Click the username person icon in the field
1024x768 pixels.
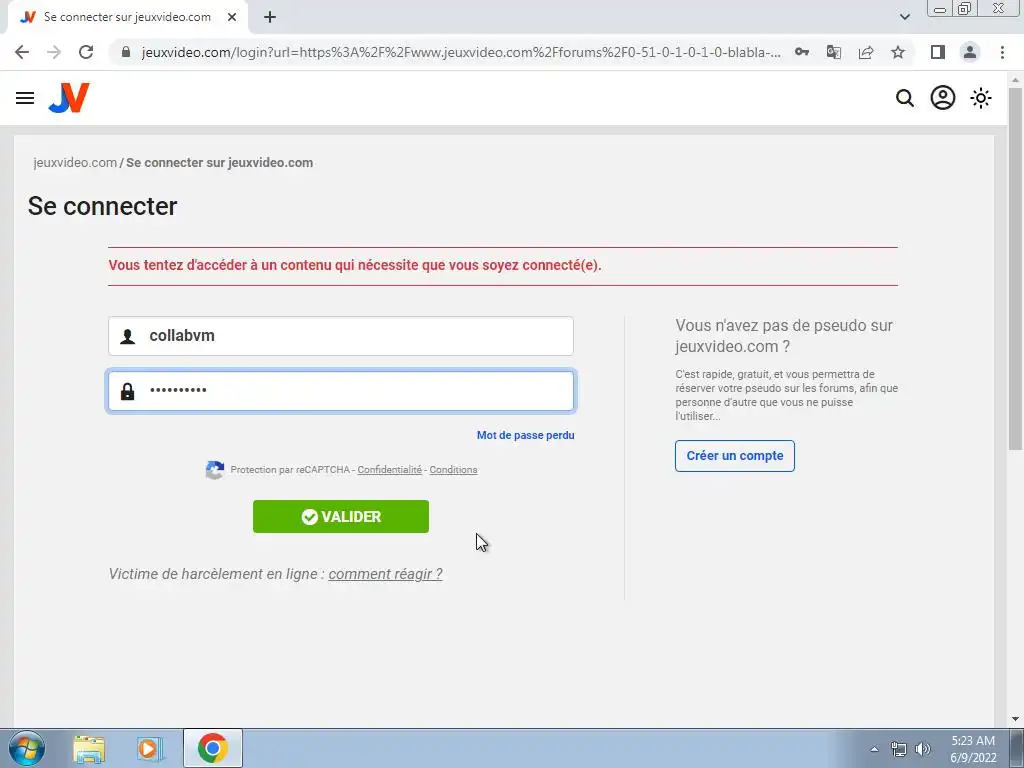click(127, 336)
